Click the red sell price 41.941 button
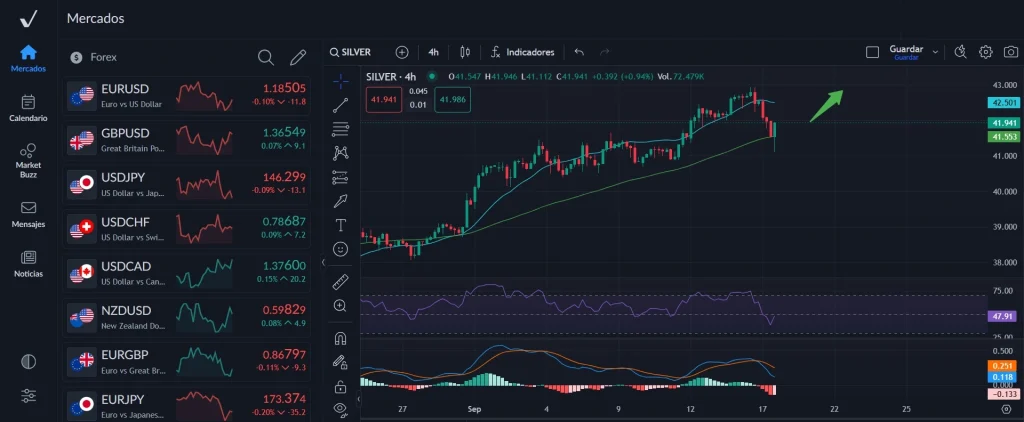1024x422 pixels. 383,100
